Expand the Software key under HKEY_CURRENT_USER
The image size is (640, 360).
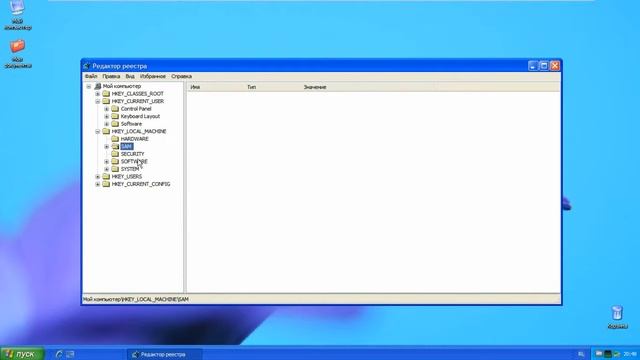click(107, 124)
